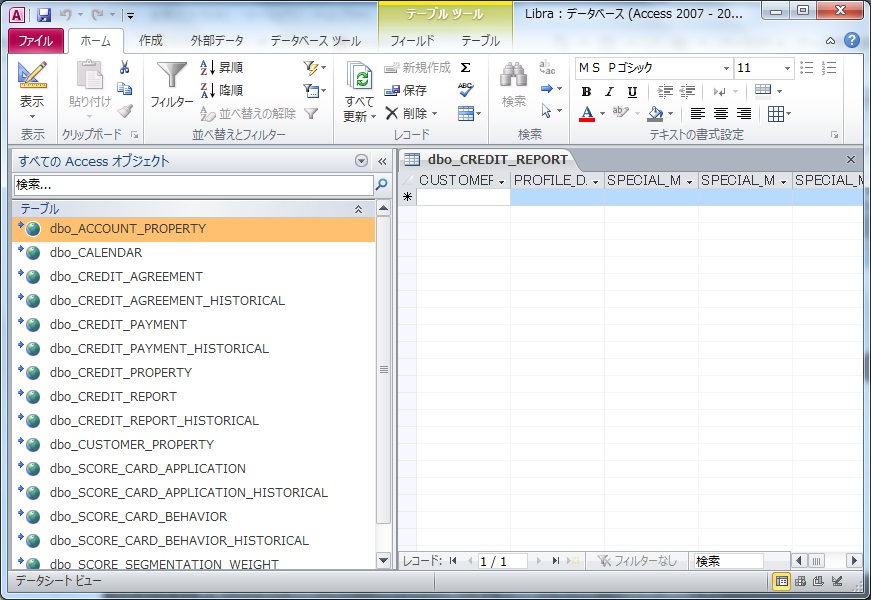Open the ファイル tab

coord(36,41)
